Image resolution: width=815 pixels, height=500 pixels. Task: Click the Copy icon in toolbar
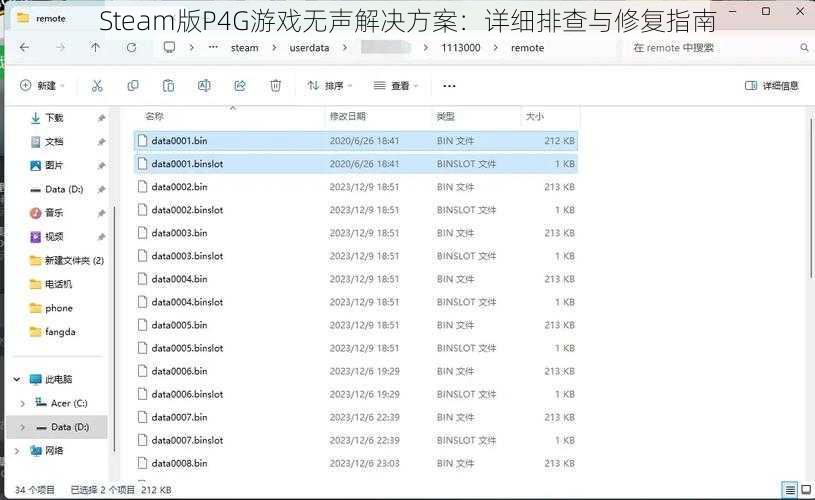coord(133,86)
